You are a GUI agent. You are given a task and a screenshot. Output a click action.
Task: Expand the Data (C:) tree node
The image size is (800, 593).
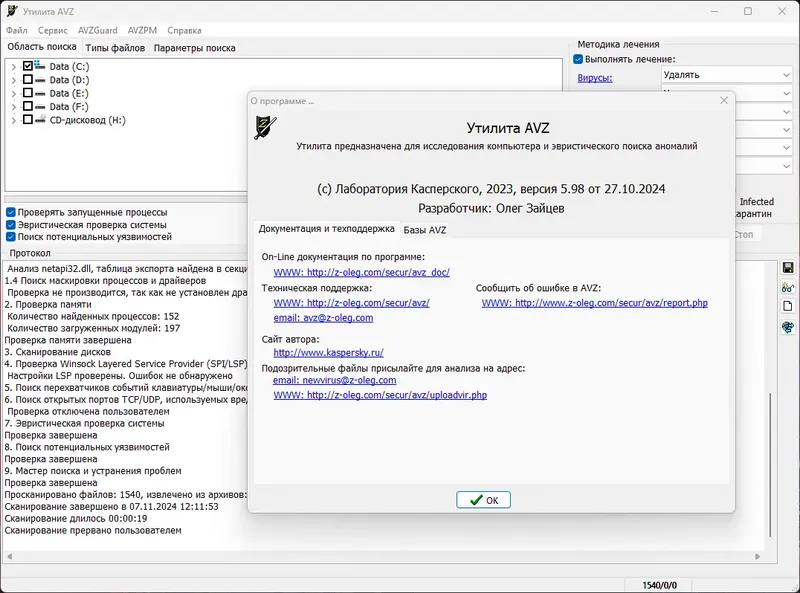tap(14, 67)
